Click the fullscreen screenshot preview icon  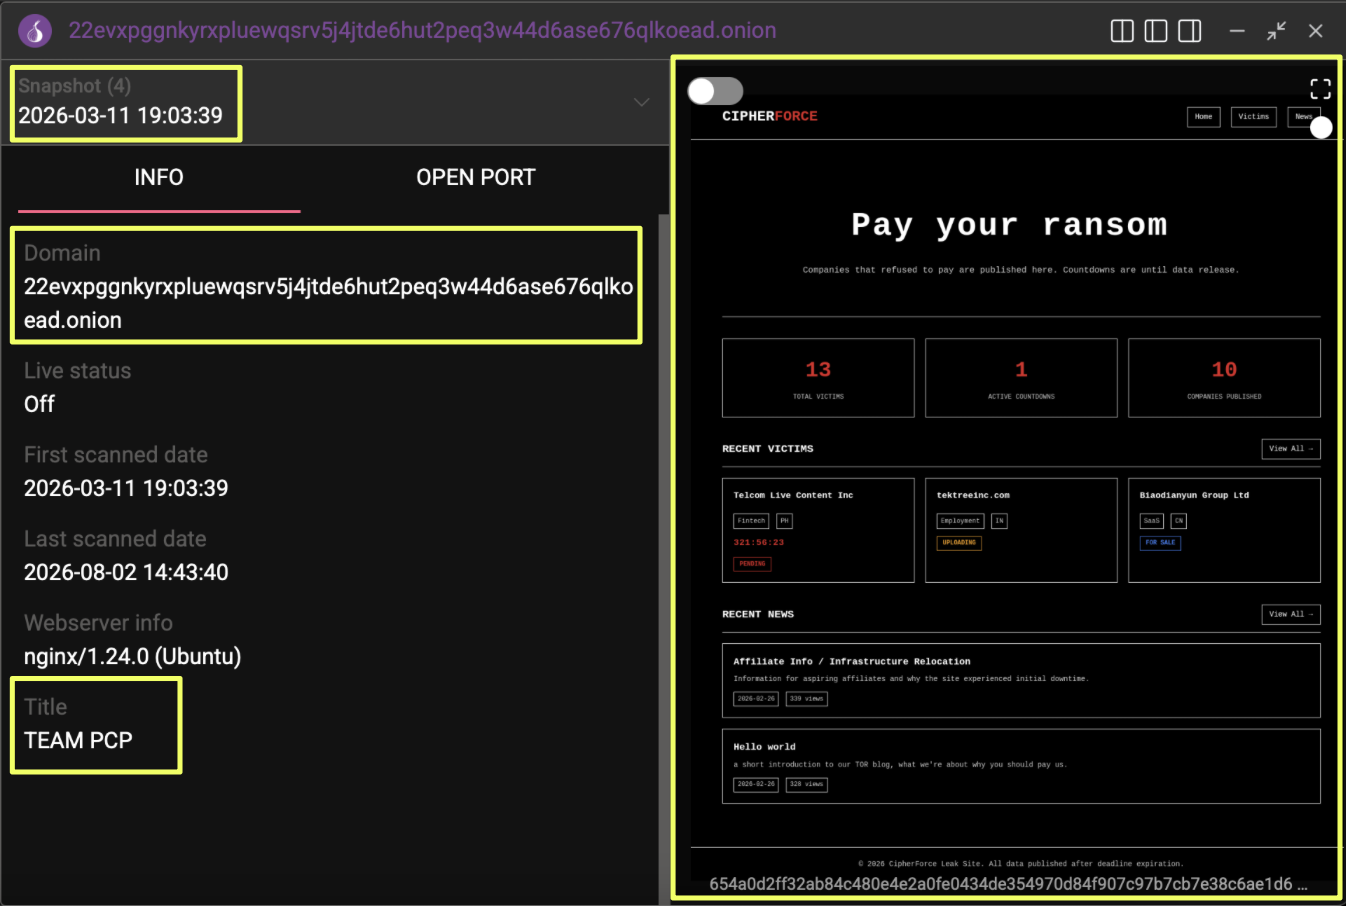[x=1320, y=89]
